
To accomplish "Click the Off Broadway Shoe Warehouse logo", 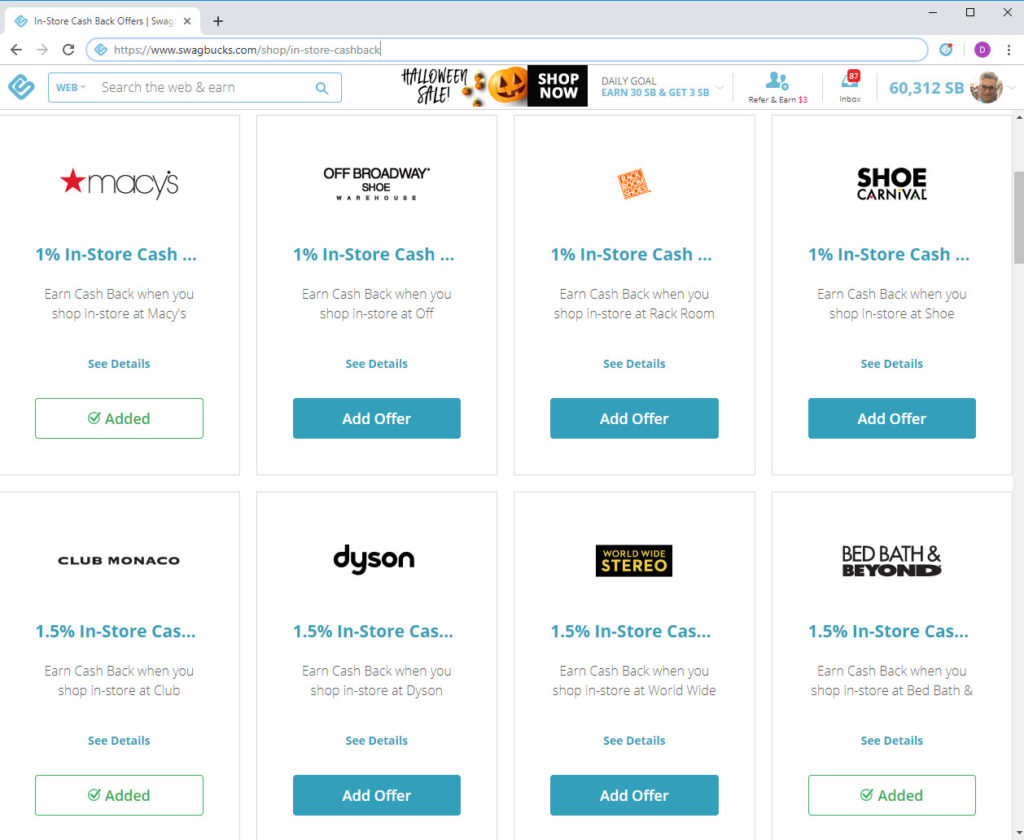I will (376, 184).
